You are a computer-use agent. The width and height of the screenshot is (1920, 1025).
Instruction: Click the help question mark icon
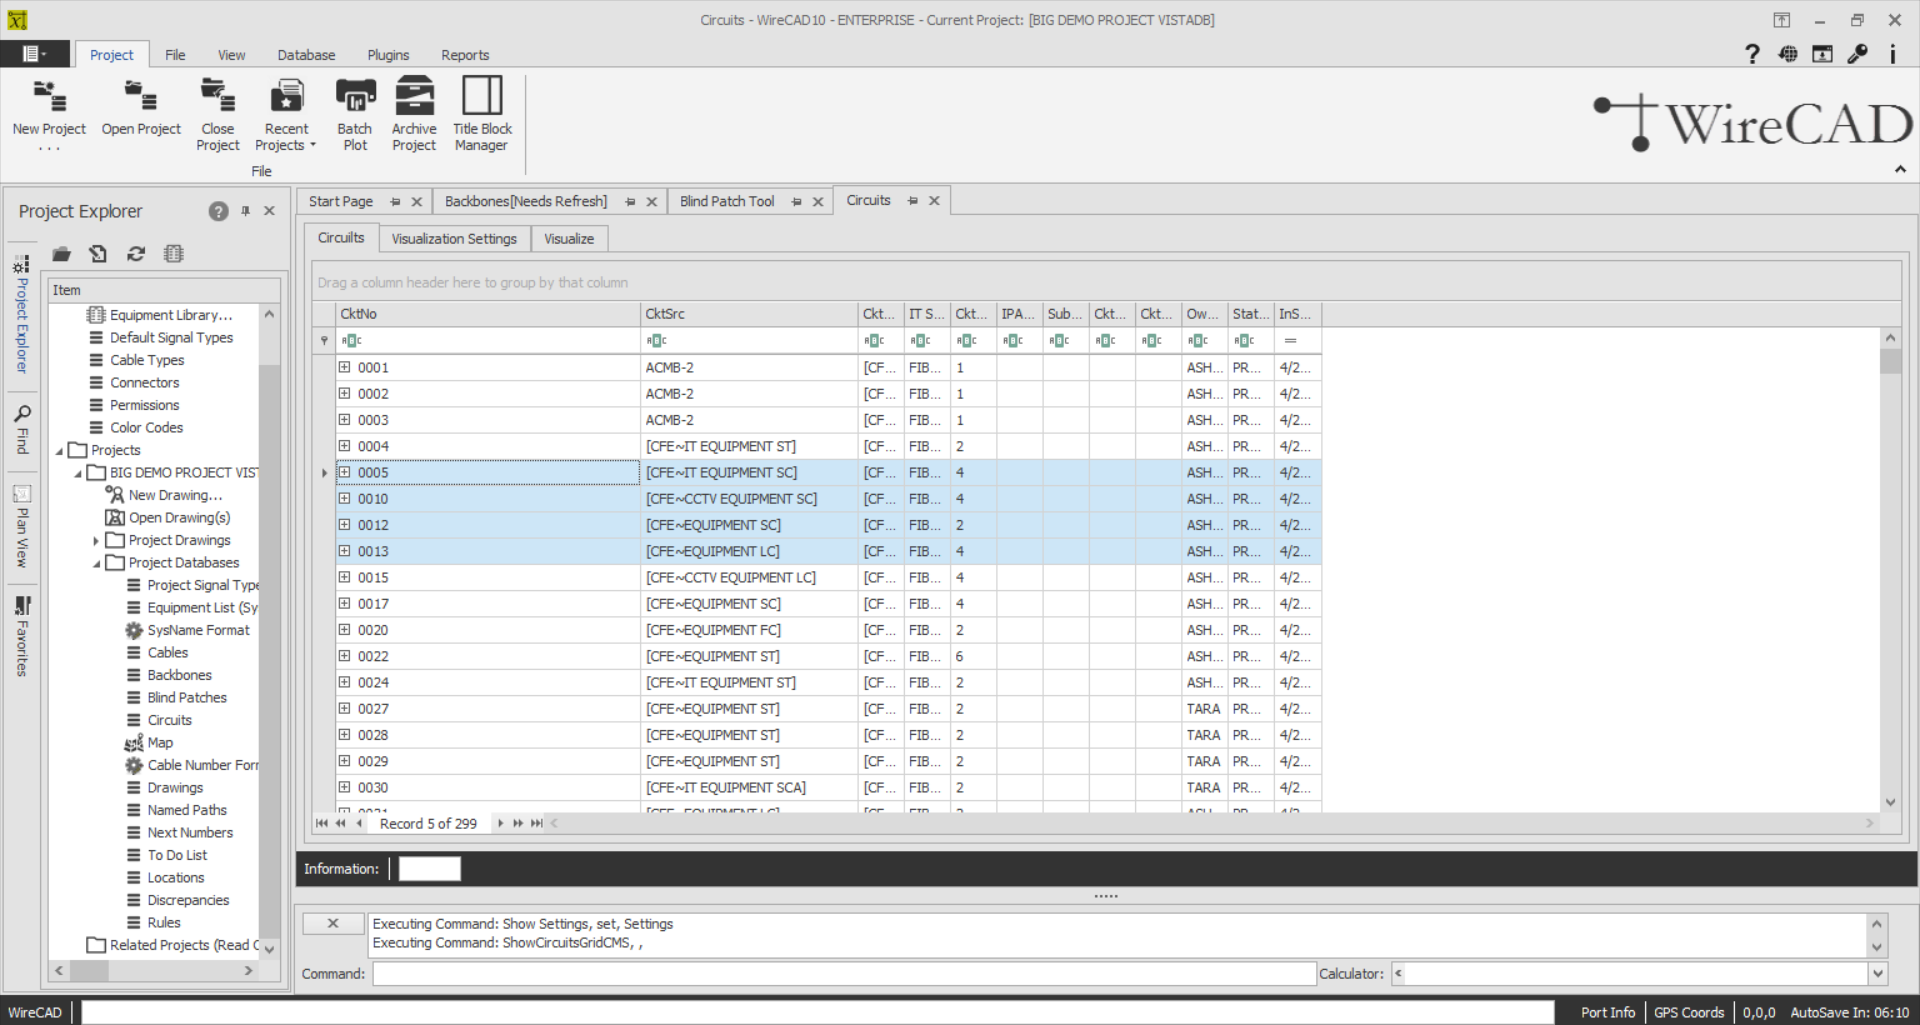click(1751, 54)
